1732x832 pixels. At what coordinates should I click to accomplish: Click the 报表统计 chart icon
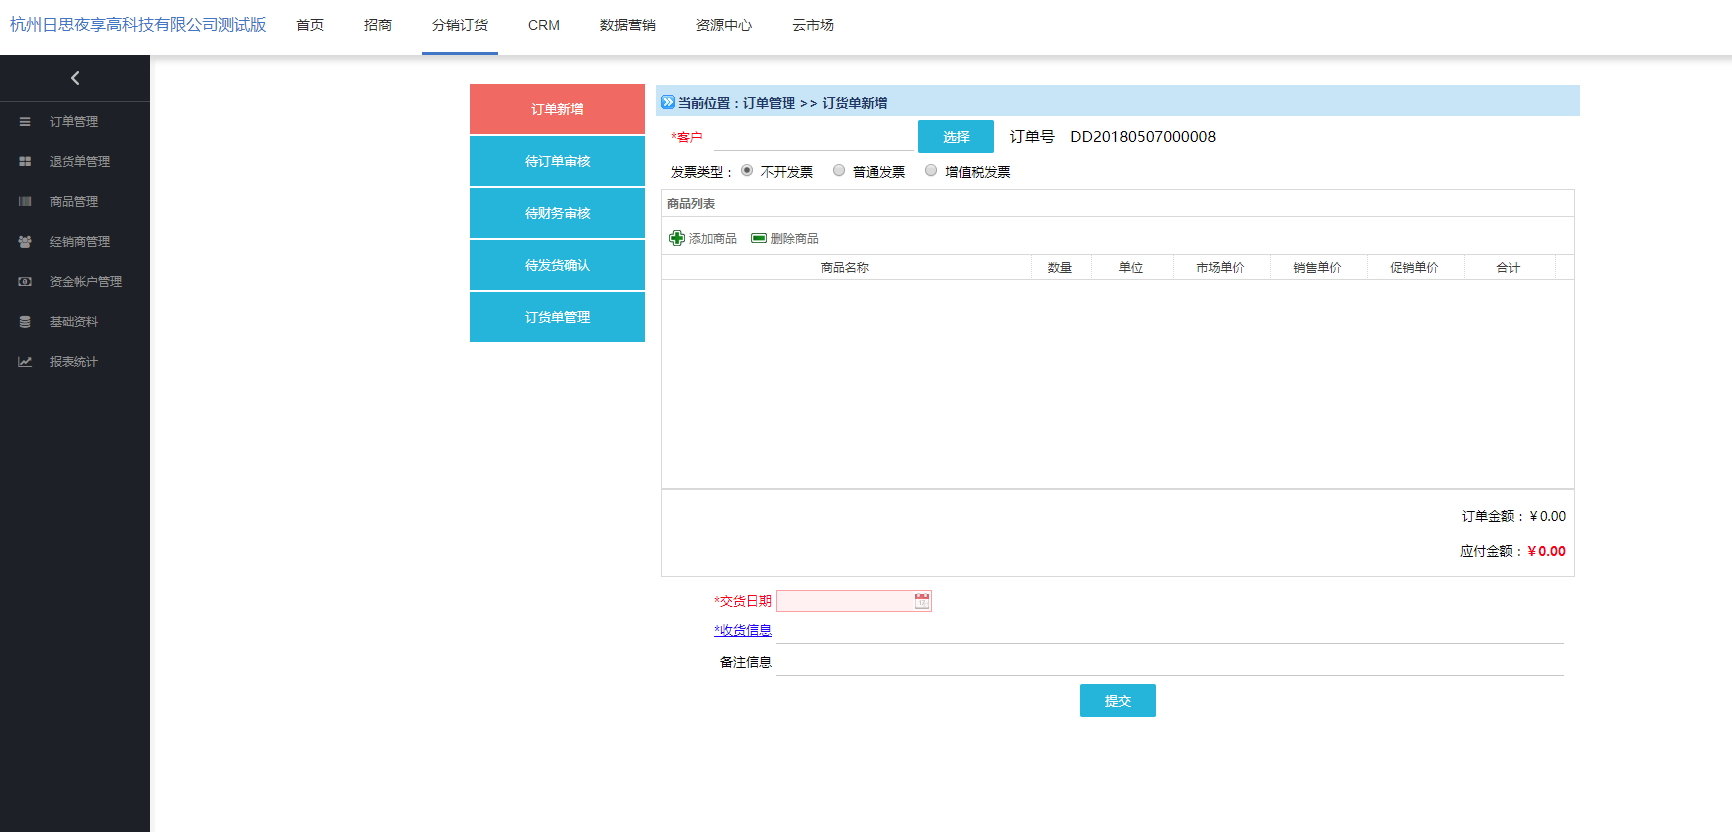pos(25,362)
